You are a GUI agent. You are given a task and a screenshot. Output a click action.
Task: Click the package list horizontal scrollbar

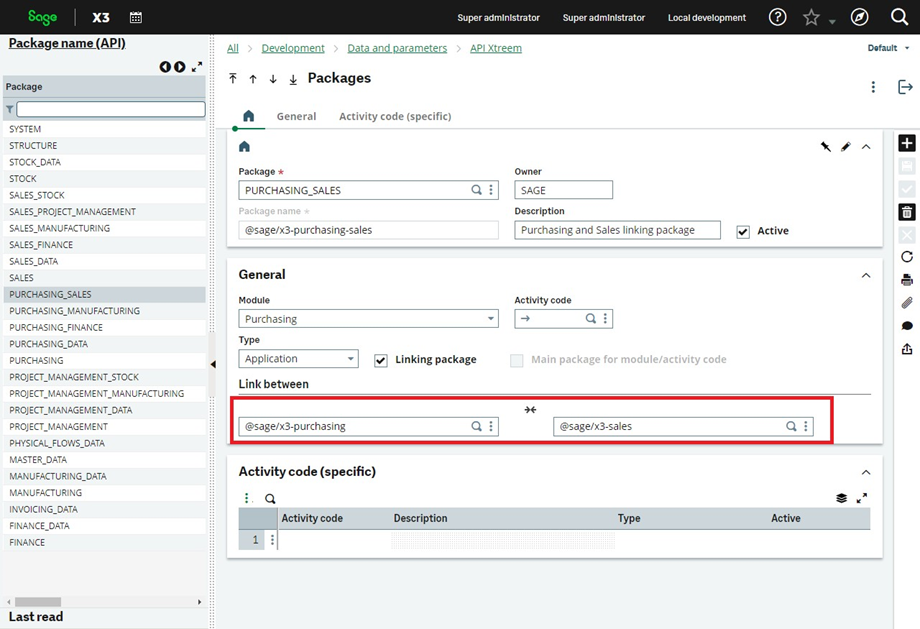[38, 602]
